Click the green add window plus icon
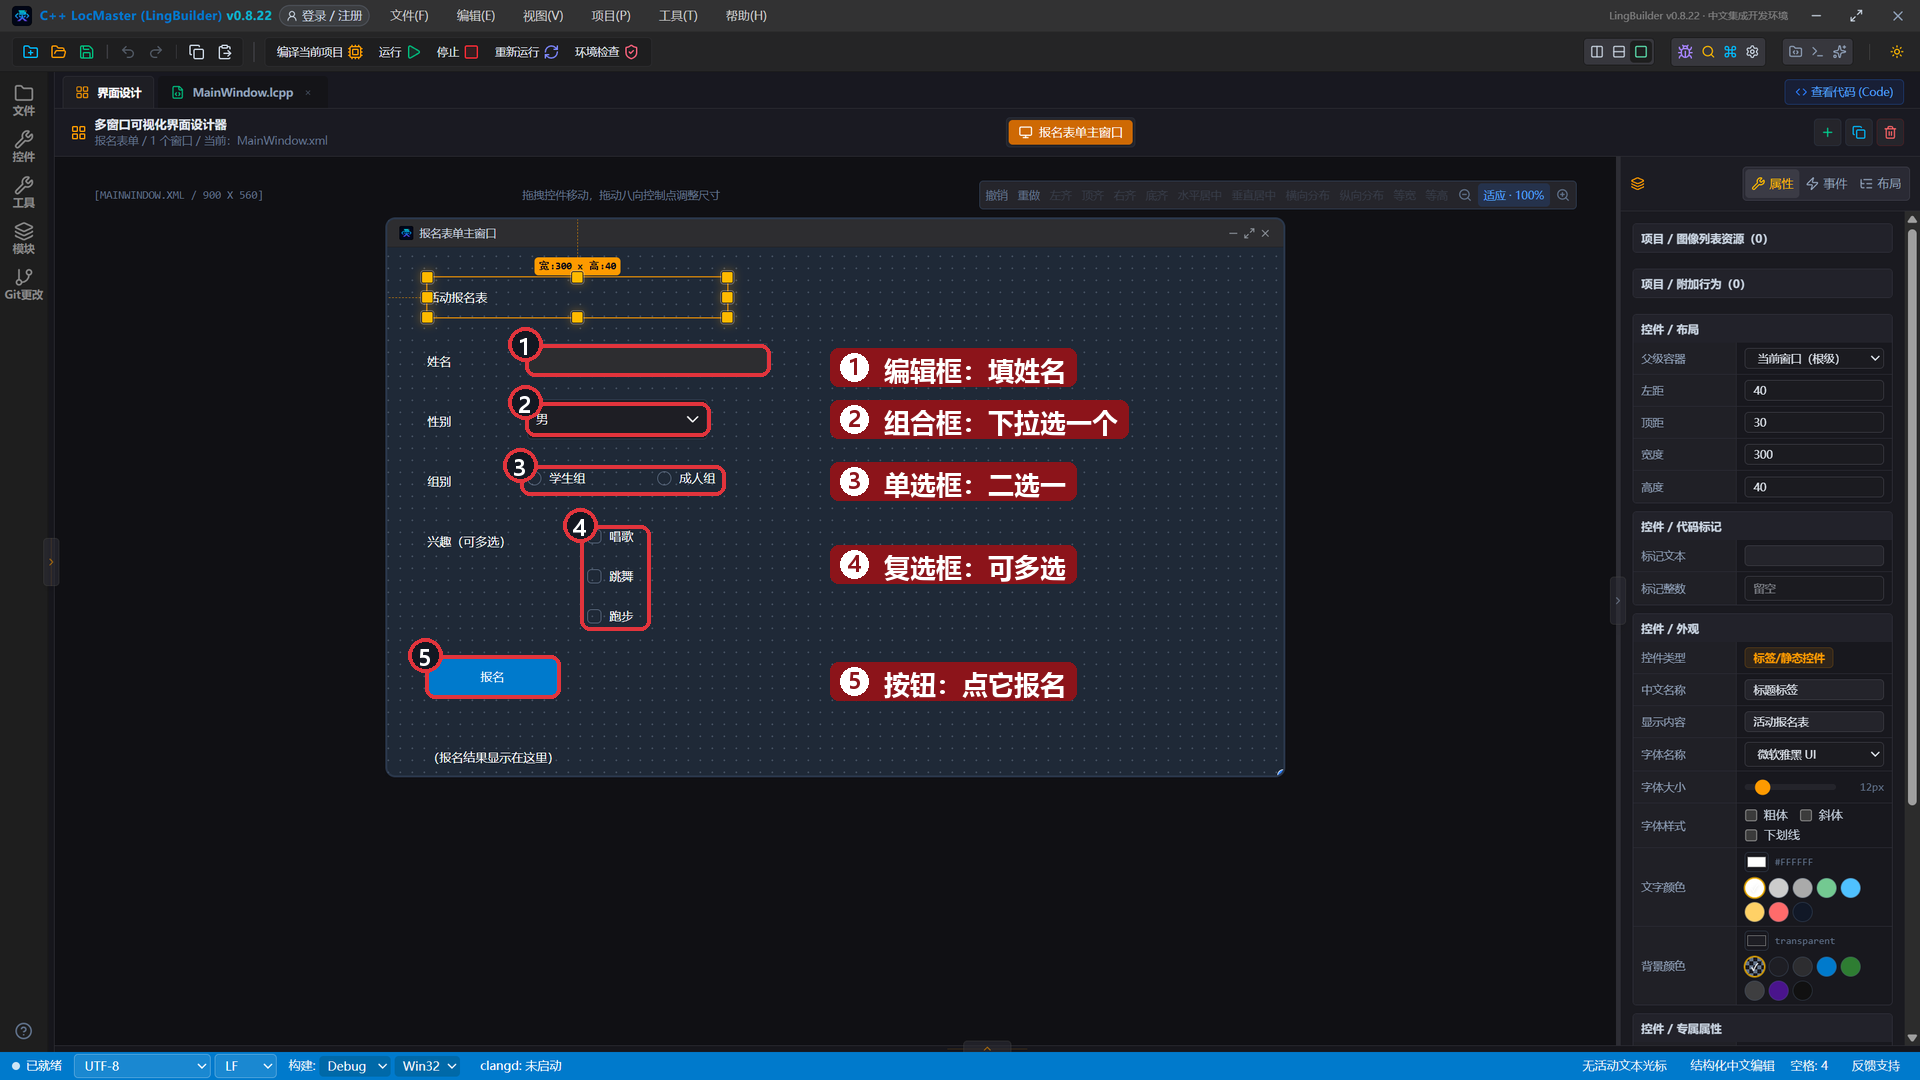This screenshot has width=1920, height=1080. click(x=1827, y=132)
